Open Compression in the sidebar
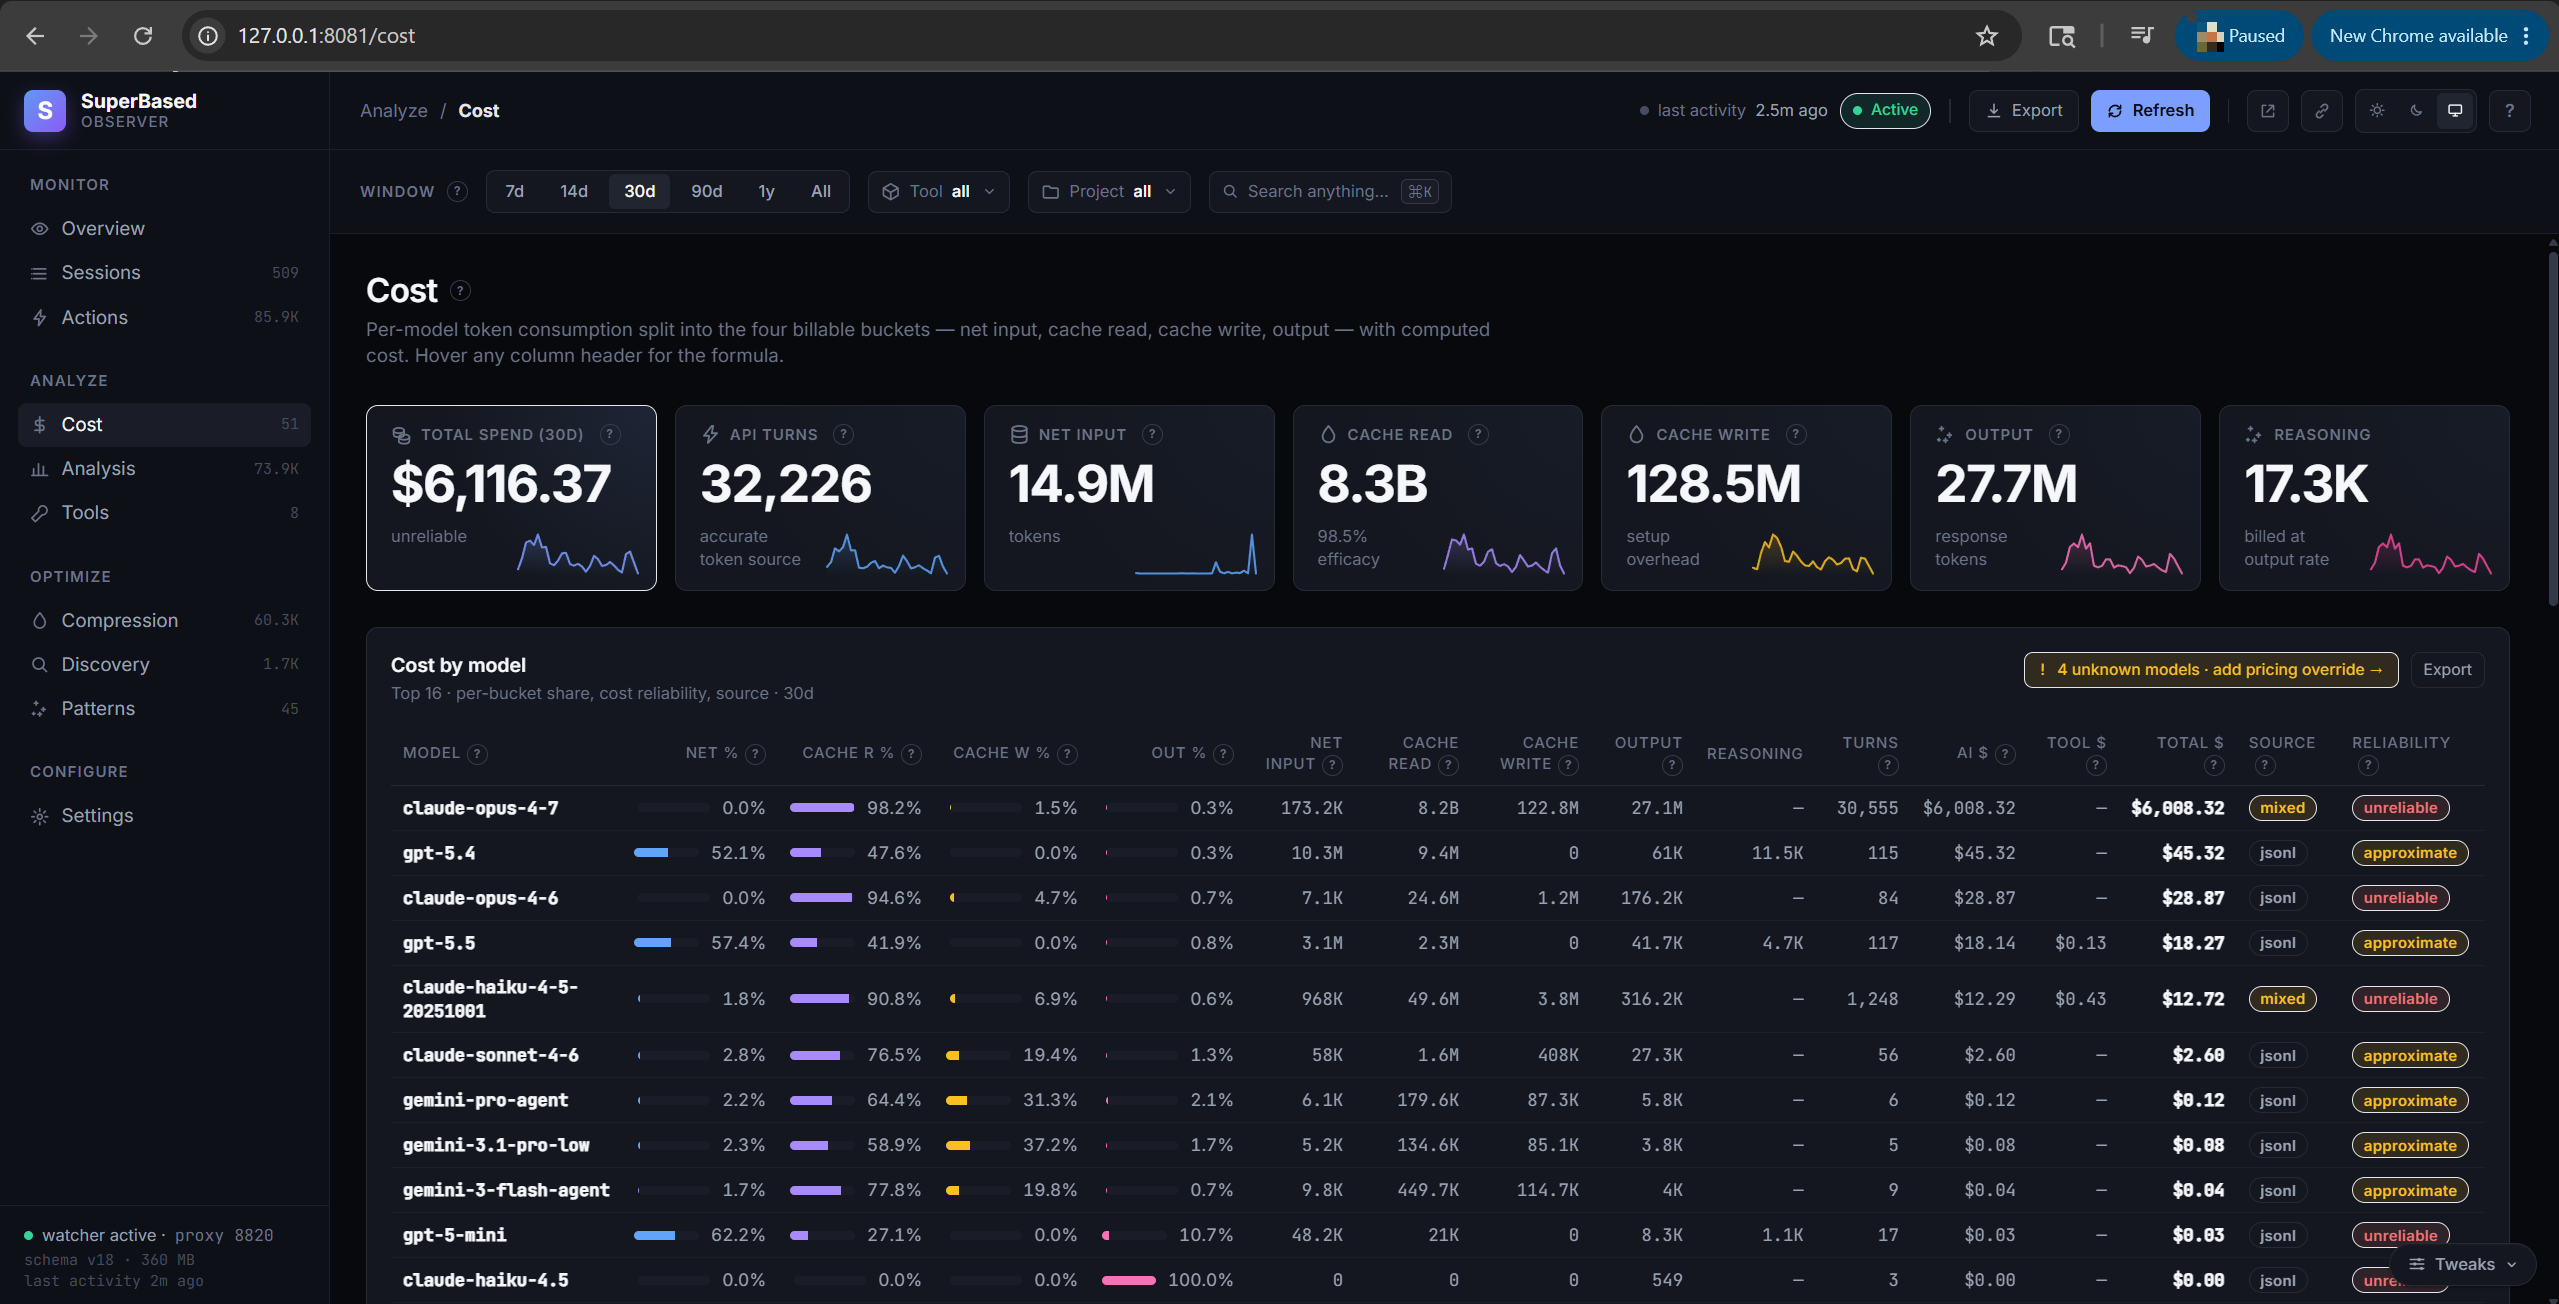 point(165,620)
